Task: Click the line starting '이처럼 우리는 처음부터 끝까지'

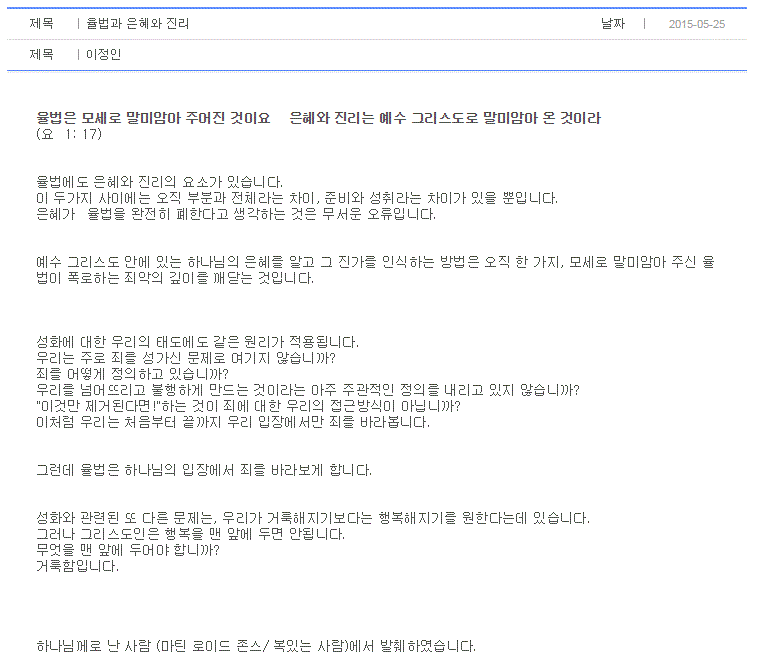Action: point(233,422)
